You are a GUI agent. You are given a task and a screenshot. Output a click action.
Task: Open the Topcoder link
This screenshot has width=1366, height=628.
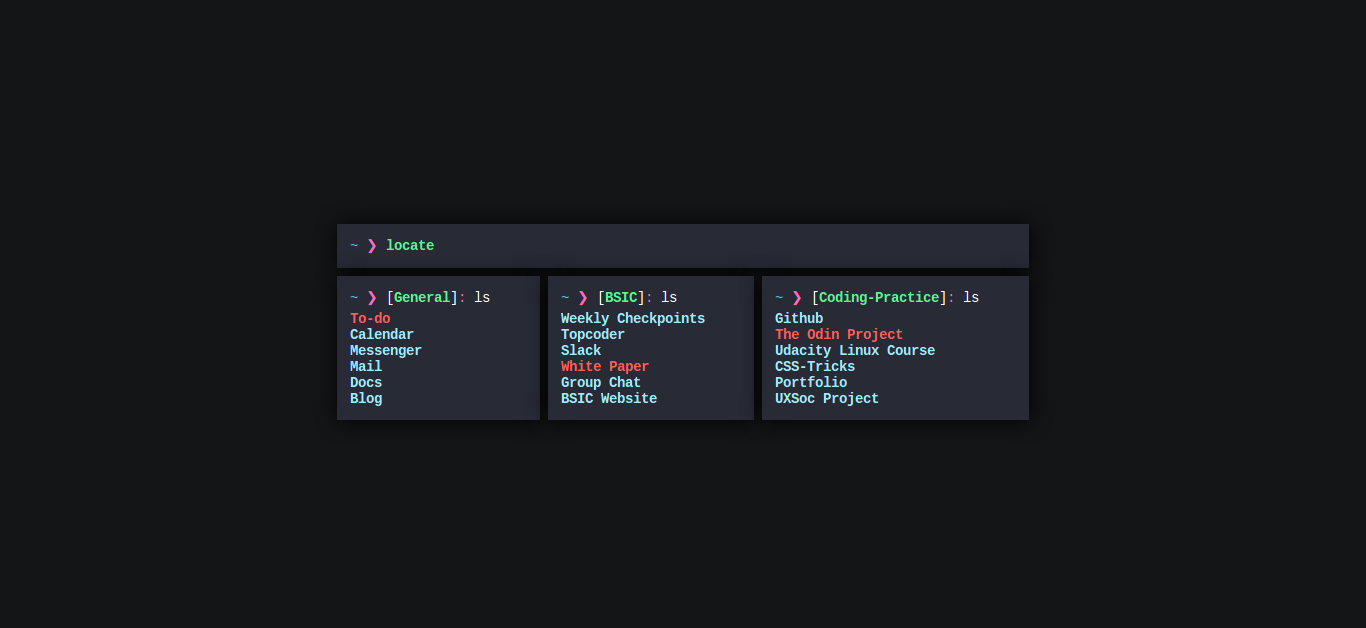[593, 335]
